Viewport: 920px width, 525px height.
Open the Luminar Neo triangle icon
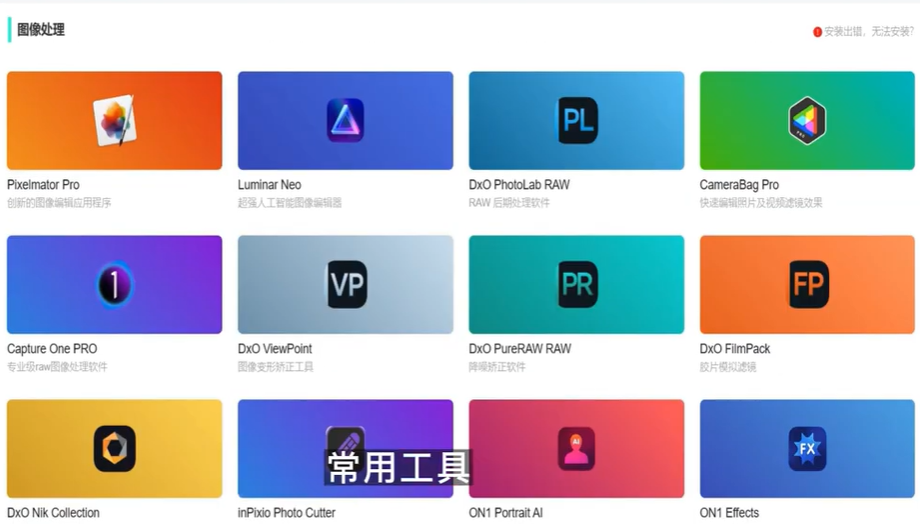pos(345,120)
